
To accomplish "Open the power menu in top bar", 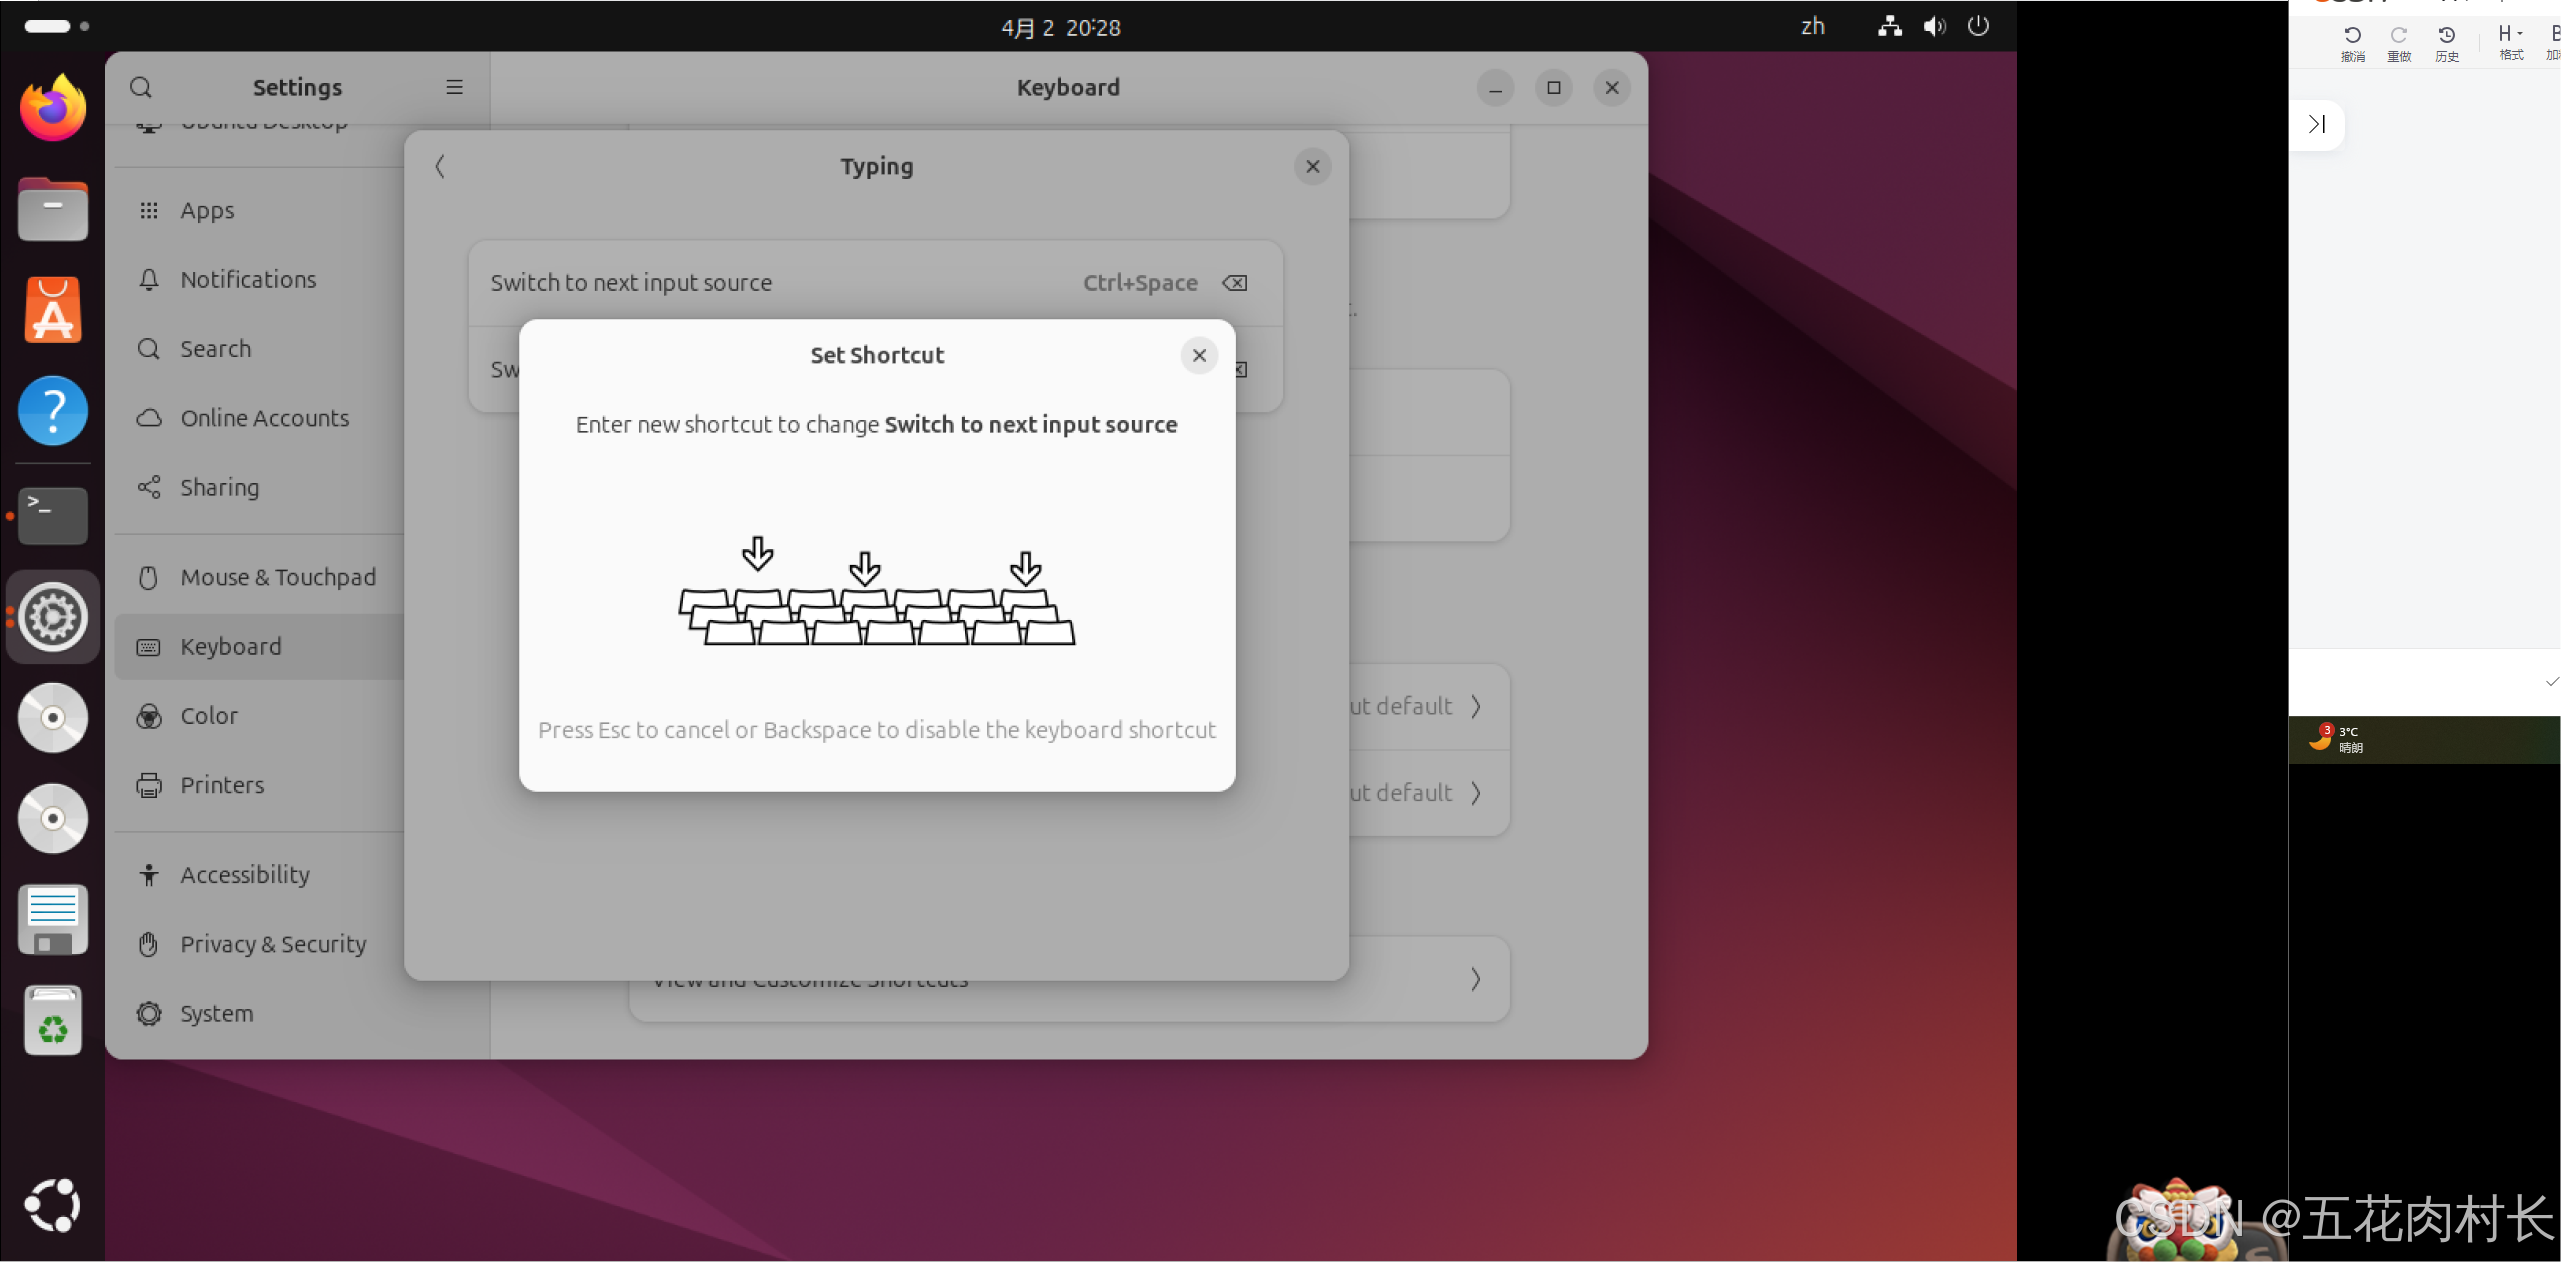I will (1978, 27).
